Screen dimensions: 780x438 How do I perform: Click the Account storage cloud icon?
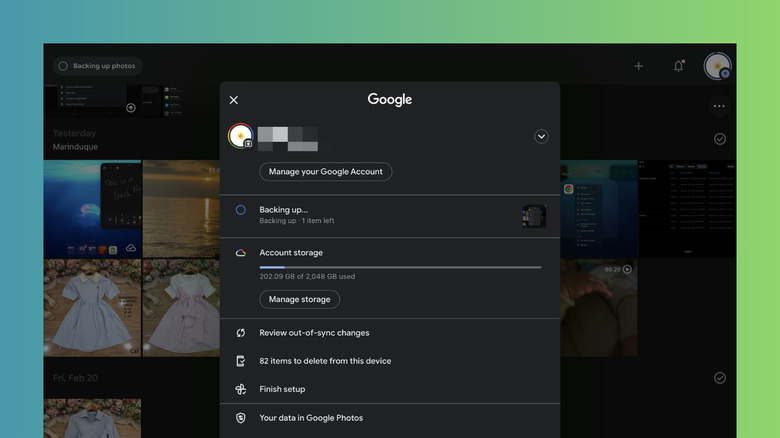[241, 253]
